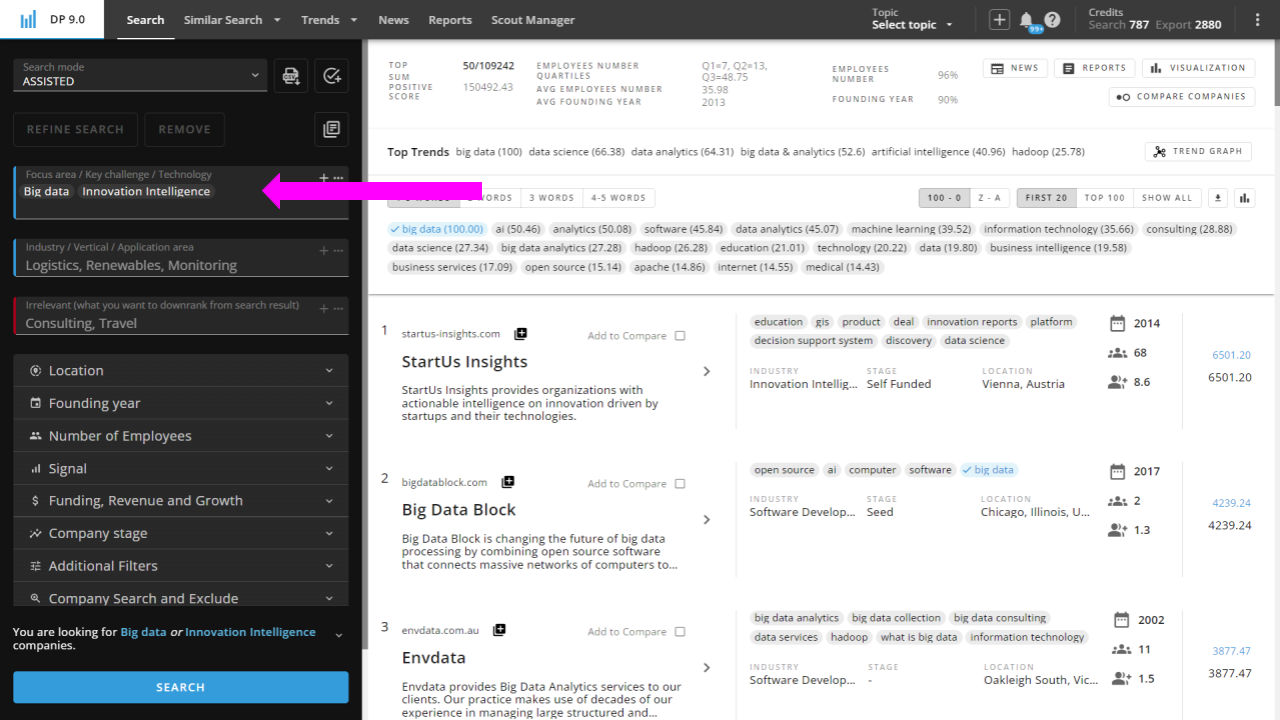Deselect the big data (100.00) keyword chip

click(437, 229)
